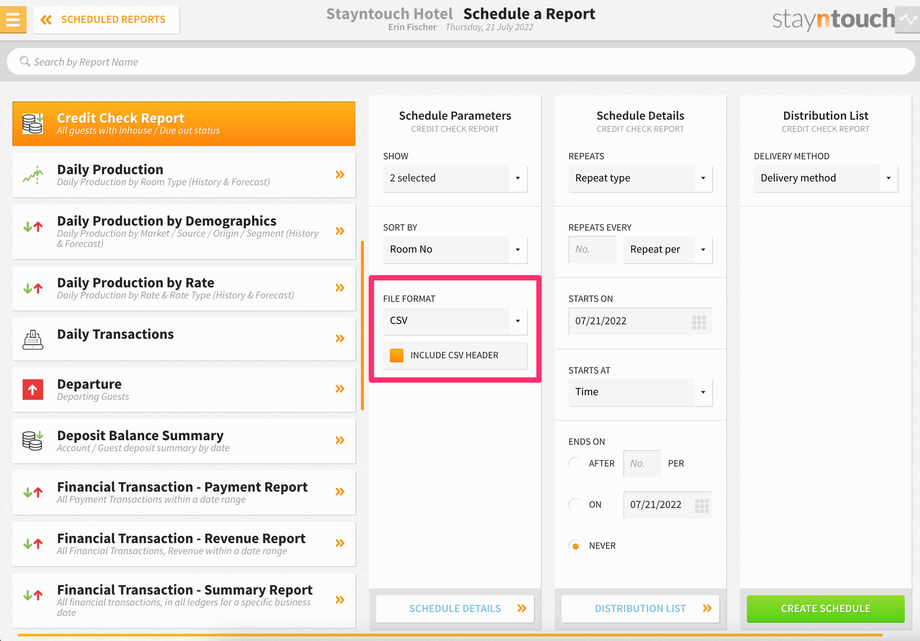Open Summary Report via its chevron
Viewport: 920px width, 641px height.
click(340, 600)
